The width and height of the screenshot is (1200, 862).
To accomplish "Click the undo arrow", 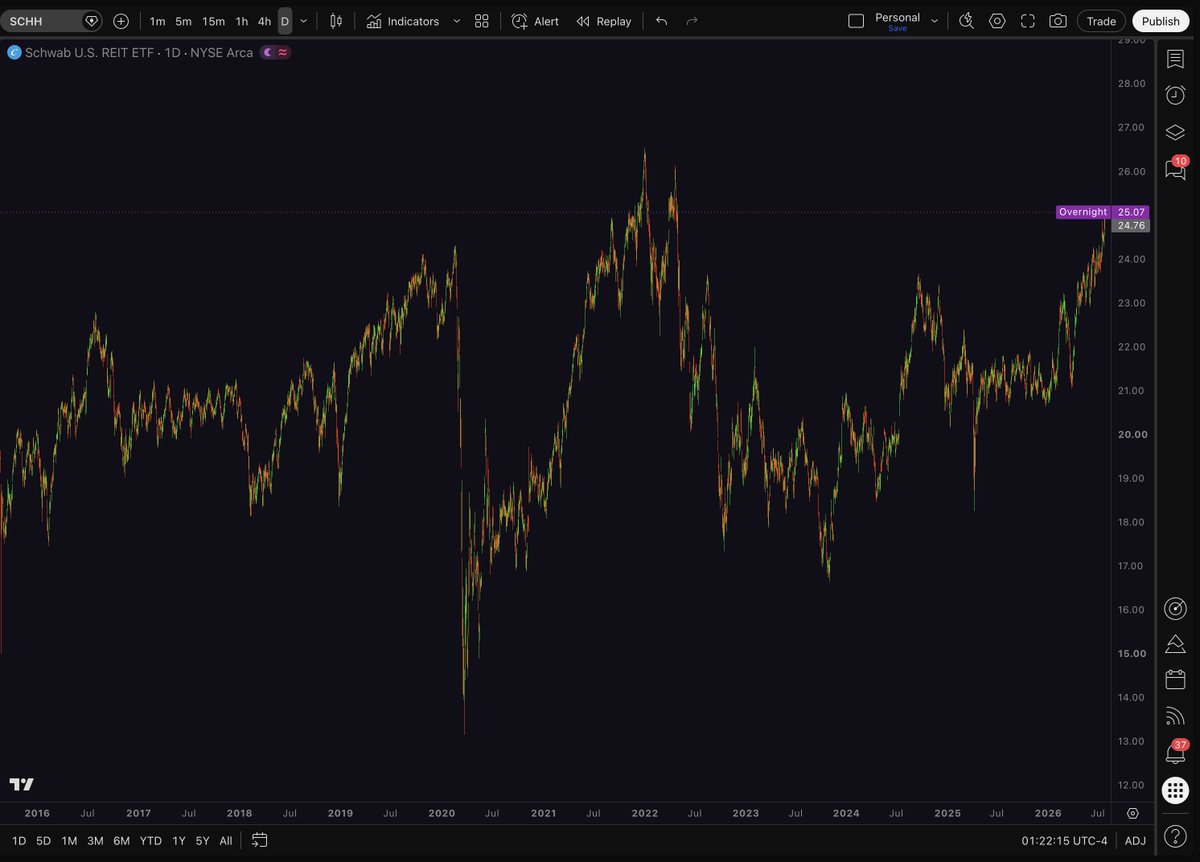I will click(662, 21).
